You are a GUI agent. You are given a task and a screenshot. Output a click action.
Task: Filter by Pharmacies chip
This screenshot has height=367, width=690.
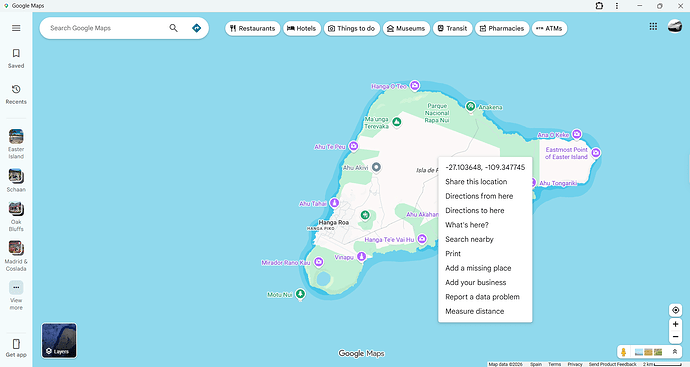502,29
